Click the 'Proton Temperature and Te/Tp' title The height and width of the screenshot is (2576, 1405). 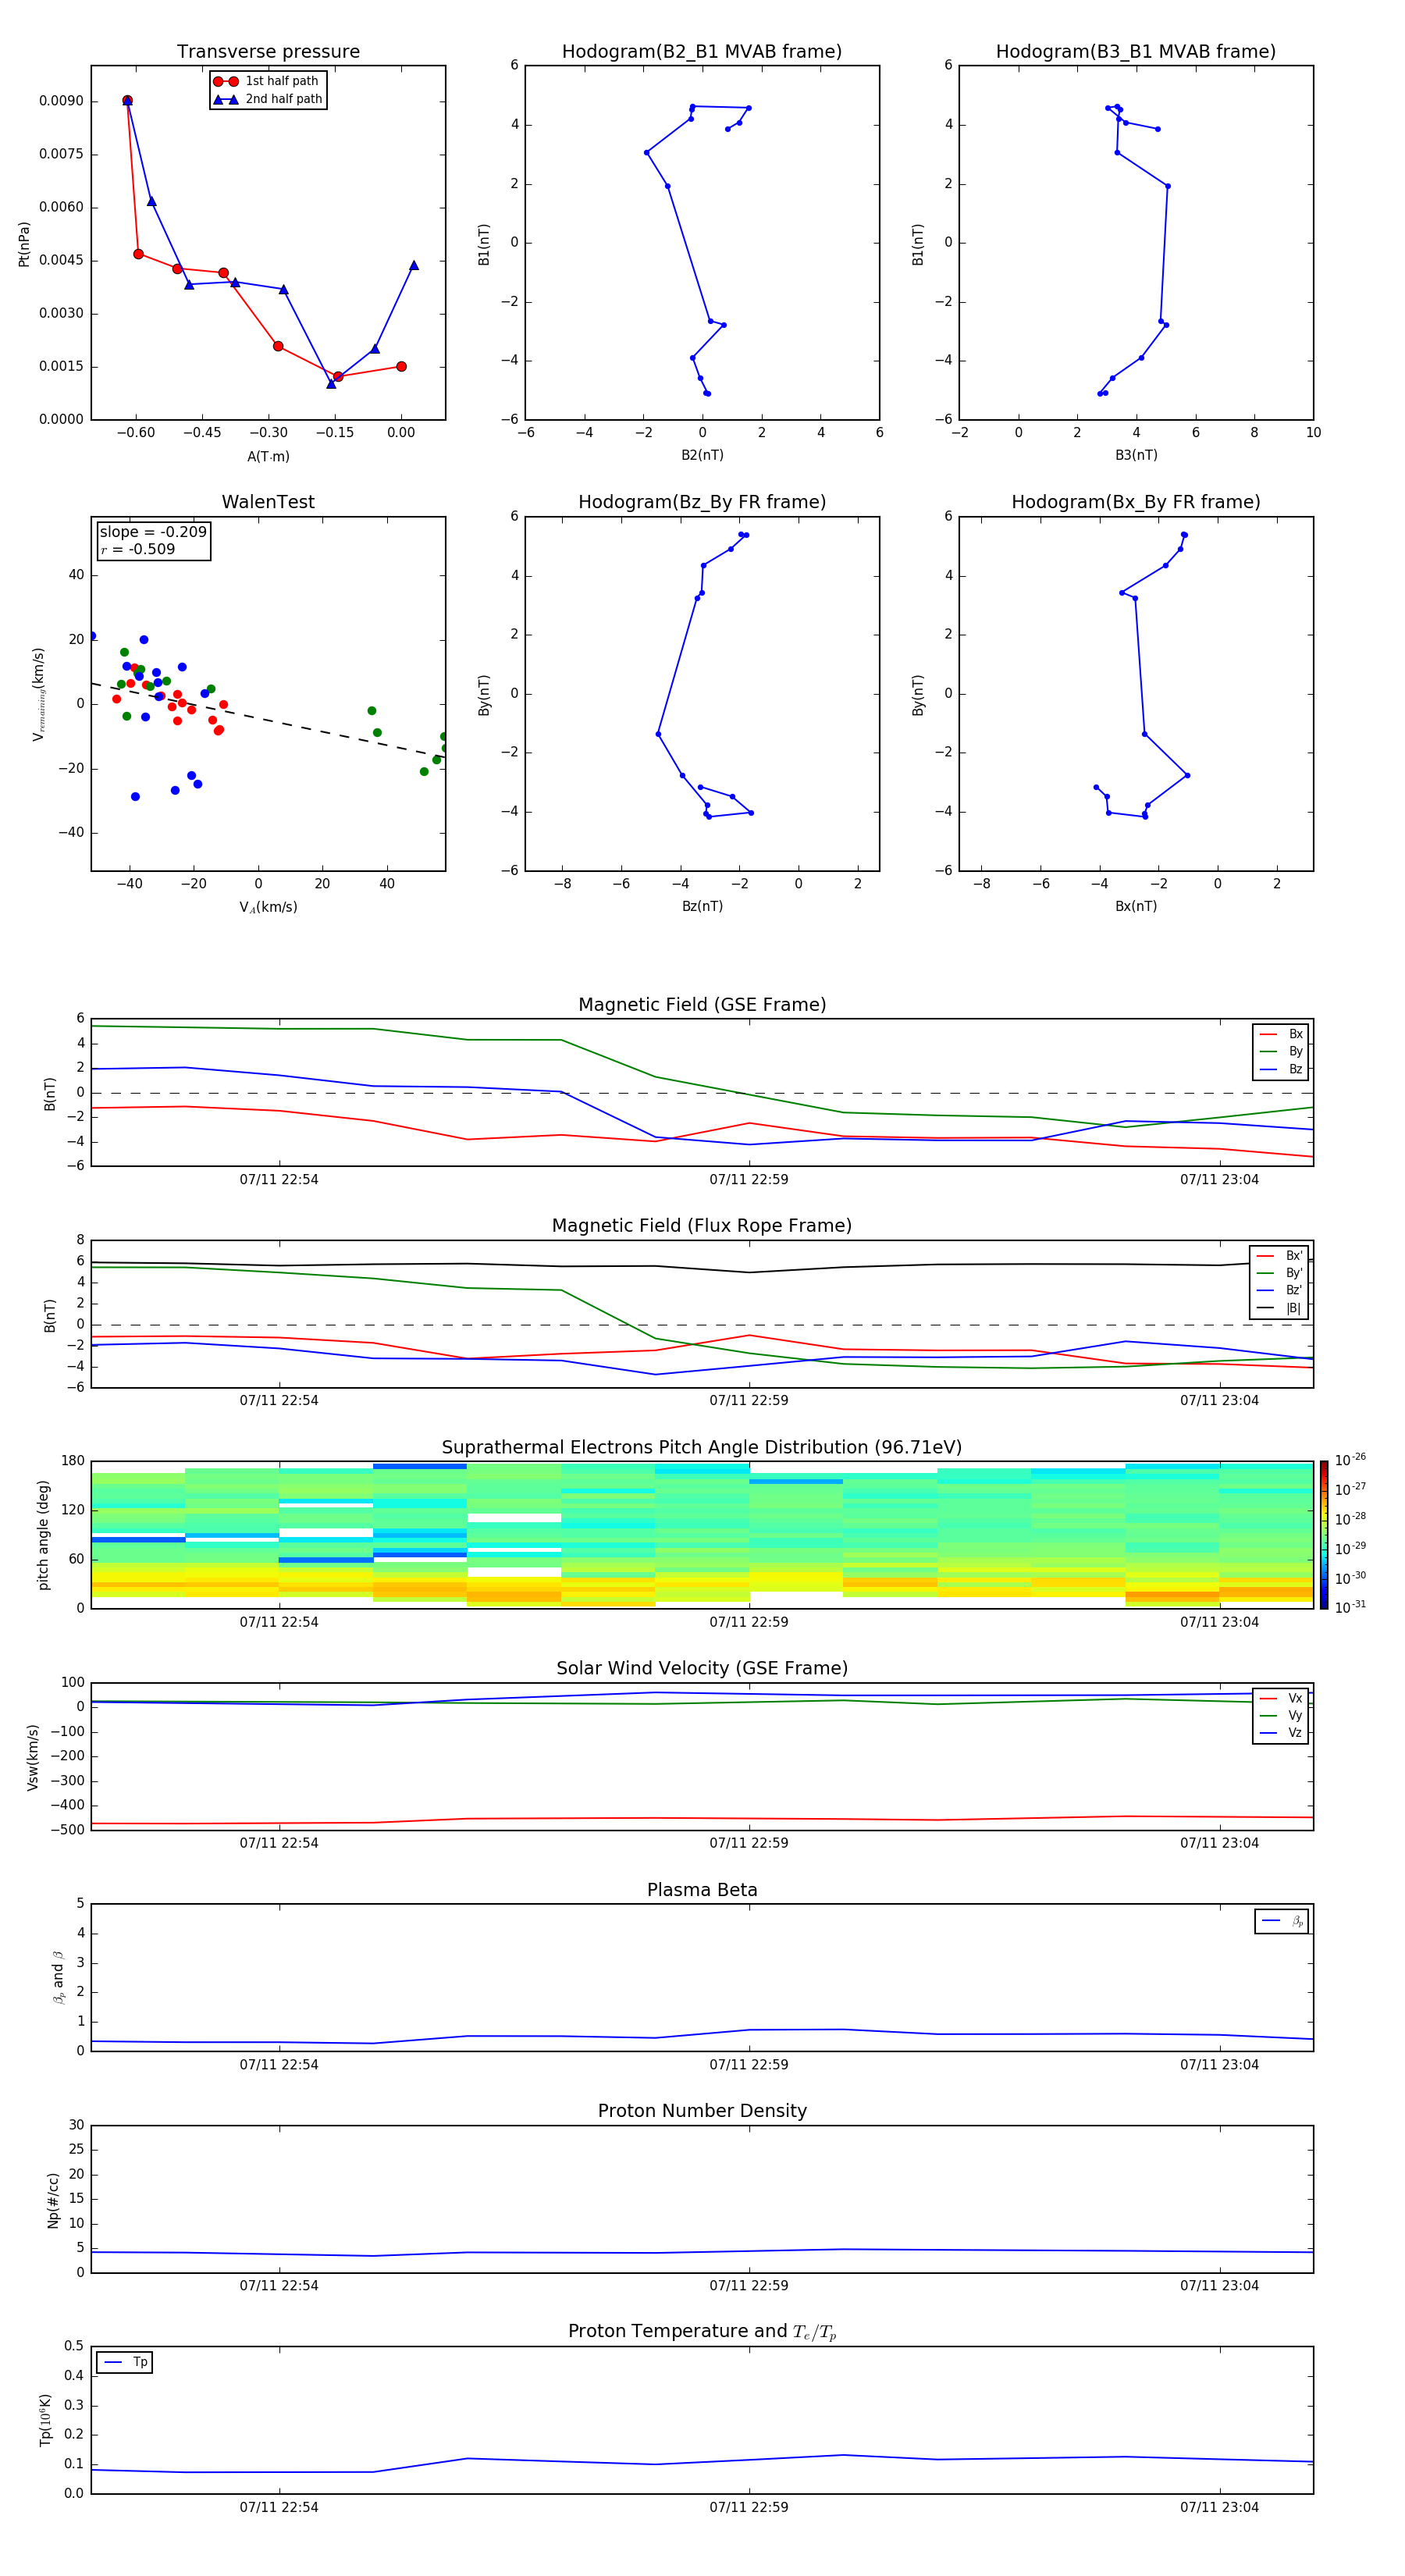pyautogui.click(x=702, y=2332)
